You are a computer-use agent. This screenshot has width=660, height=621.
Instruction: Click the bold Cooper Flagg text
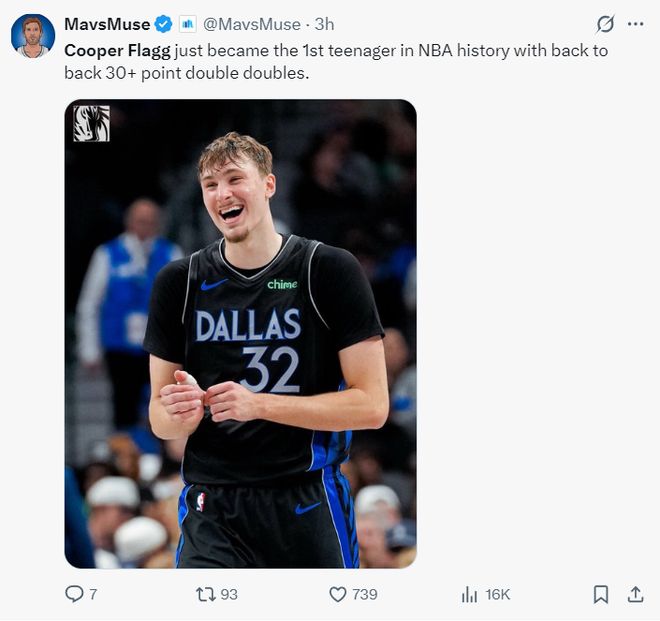point(117,50)
